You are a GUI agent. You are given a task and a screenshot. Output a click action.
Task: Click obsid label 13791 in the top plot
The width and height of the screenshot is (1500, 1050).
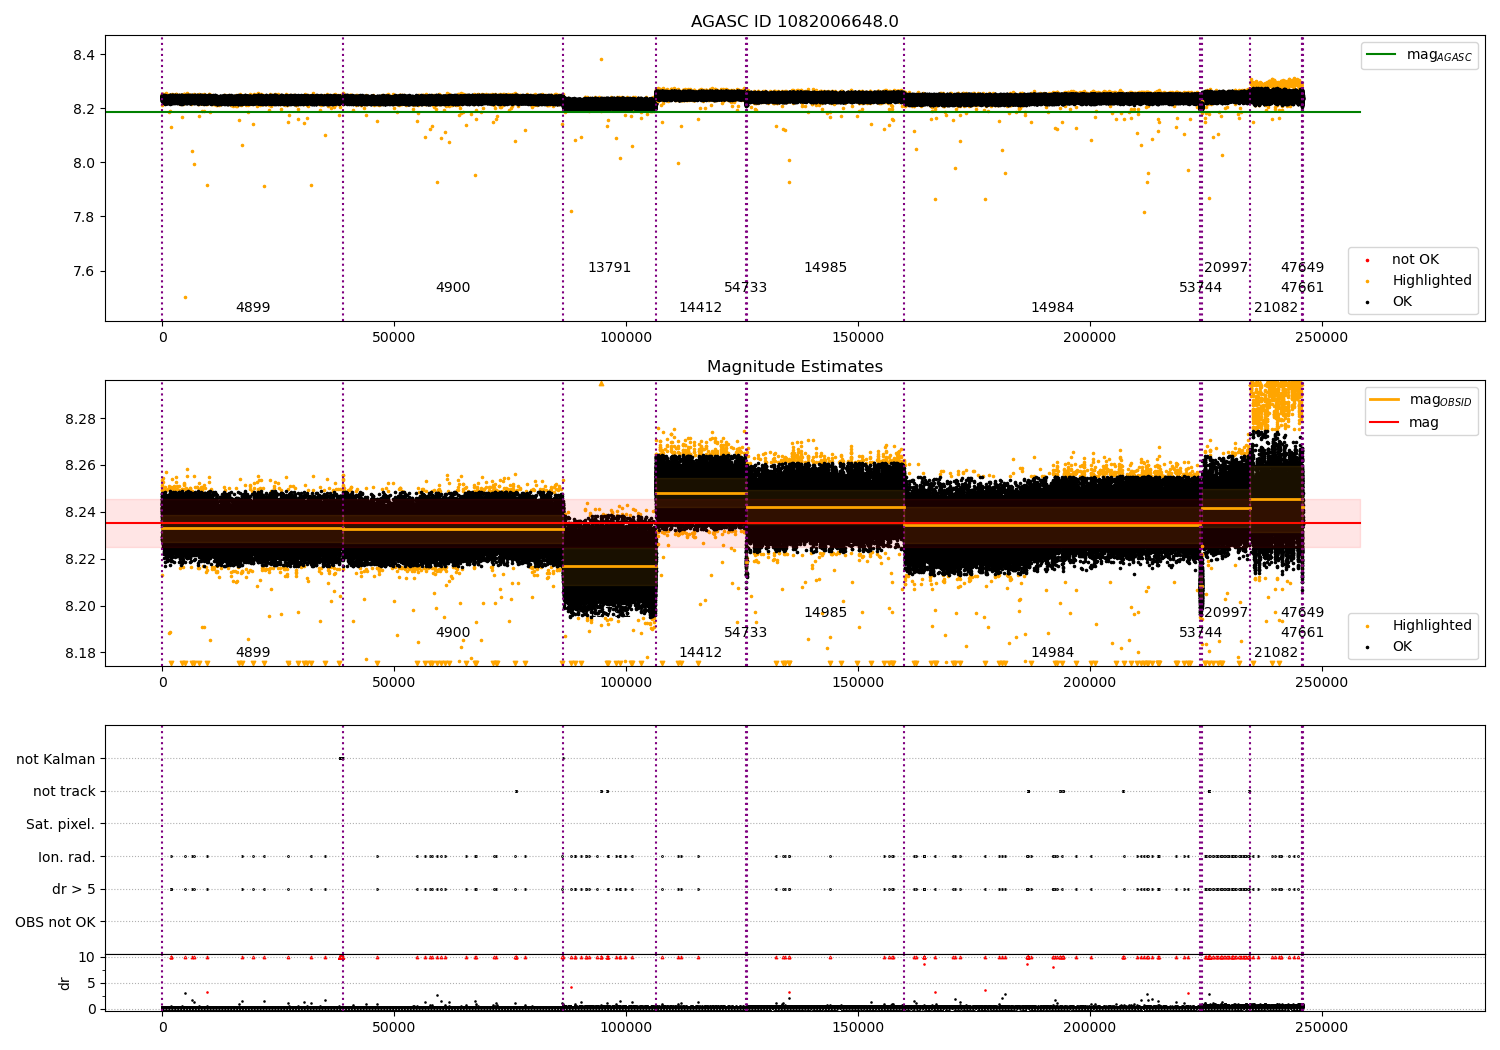pos(609,268)
